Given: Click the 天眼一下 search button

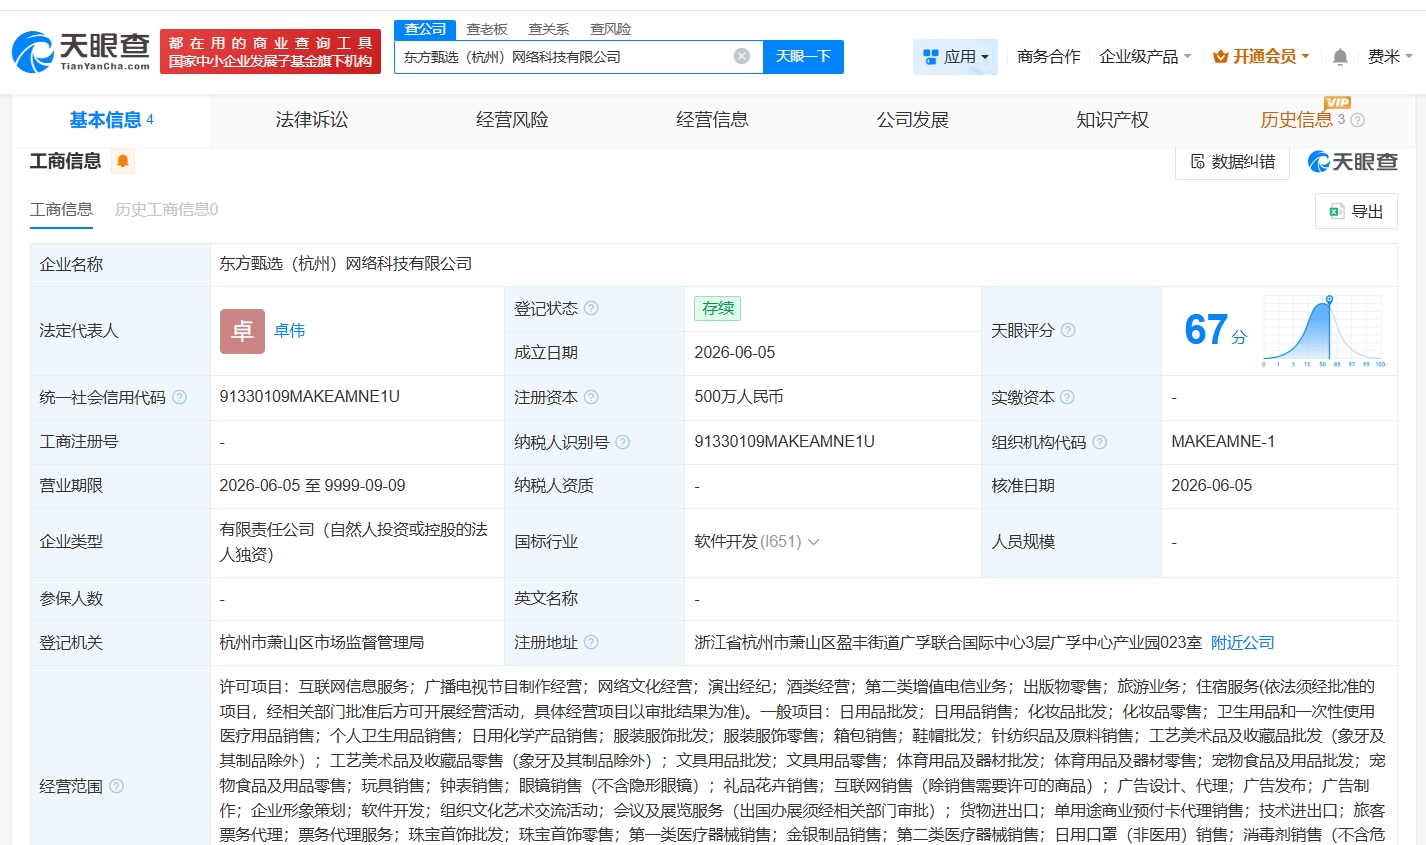Looking at the screenshot, I should click(x=803, y=57).
